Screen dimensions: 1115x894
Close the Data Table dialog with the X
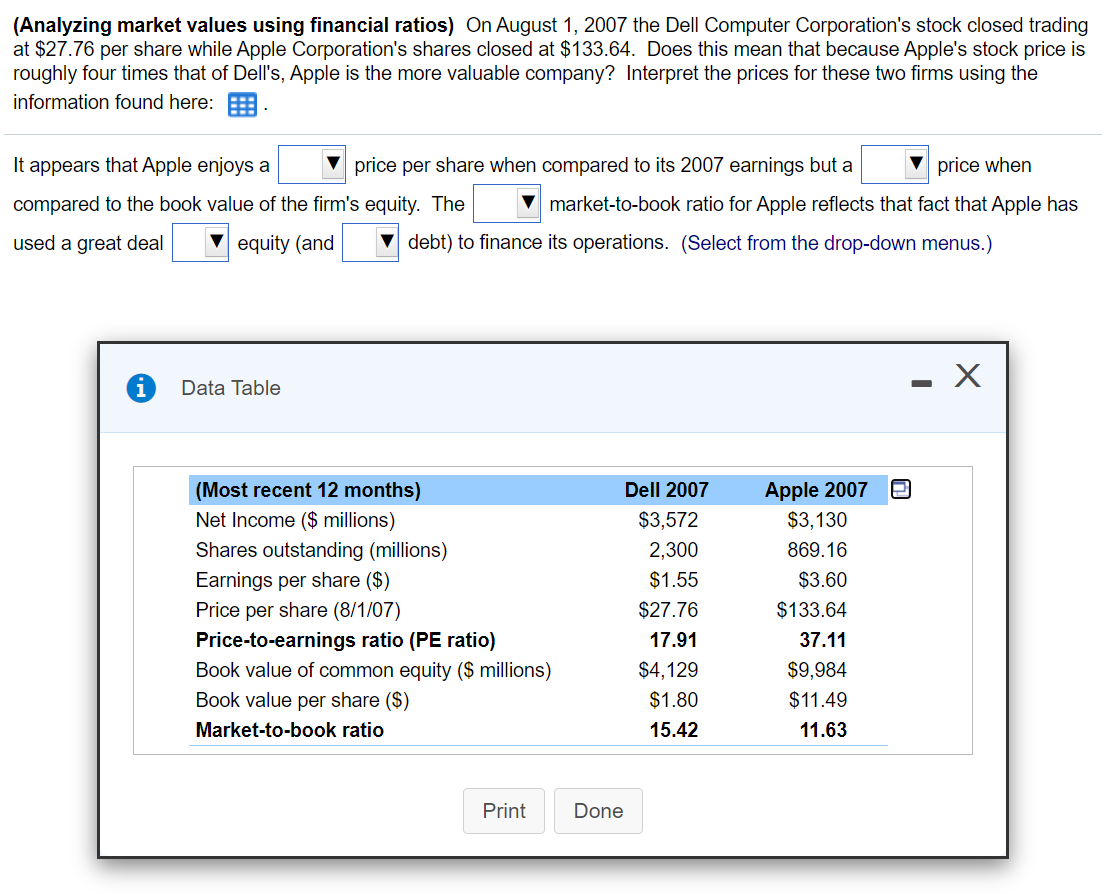point(966,376)
